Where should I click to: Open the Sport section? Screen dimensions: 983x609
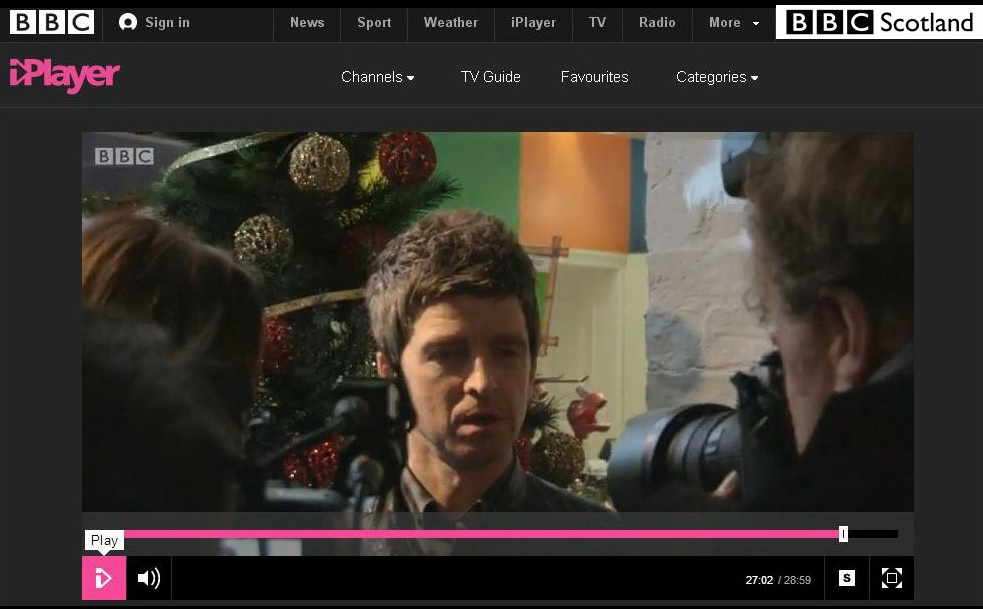pos(374,22)
